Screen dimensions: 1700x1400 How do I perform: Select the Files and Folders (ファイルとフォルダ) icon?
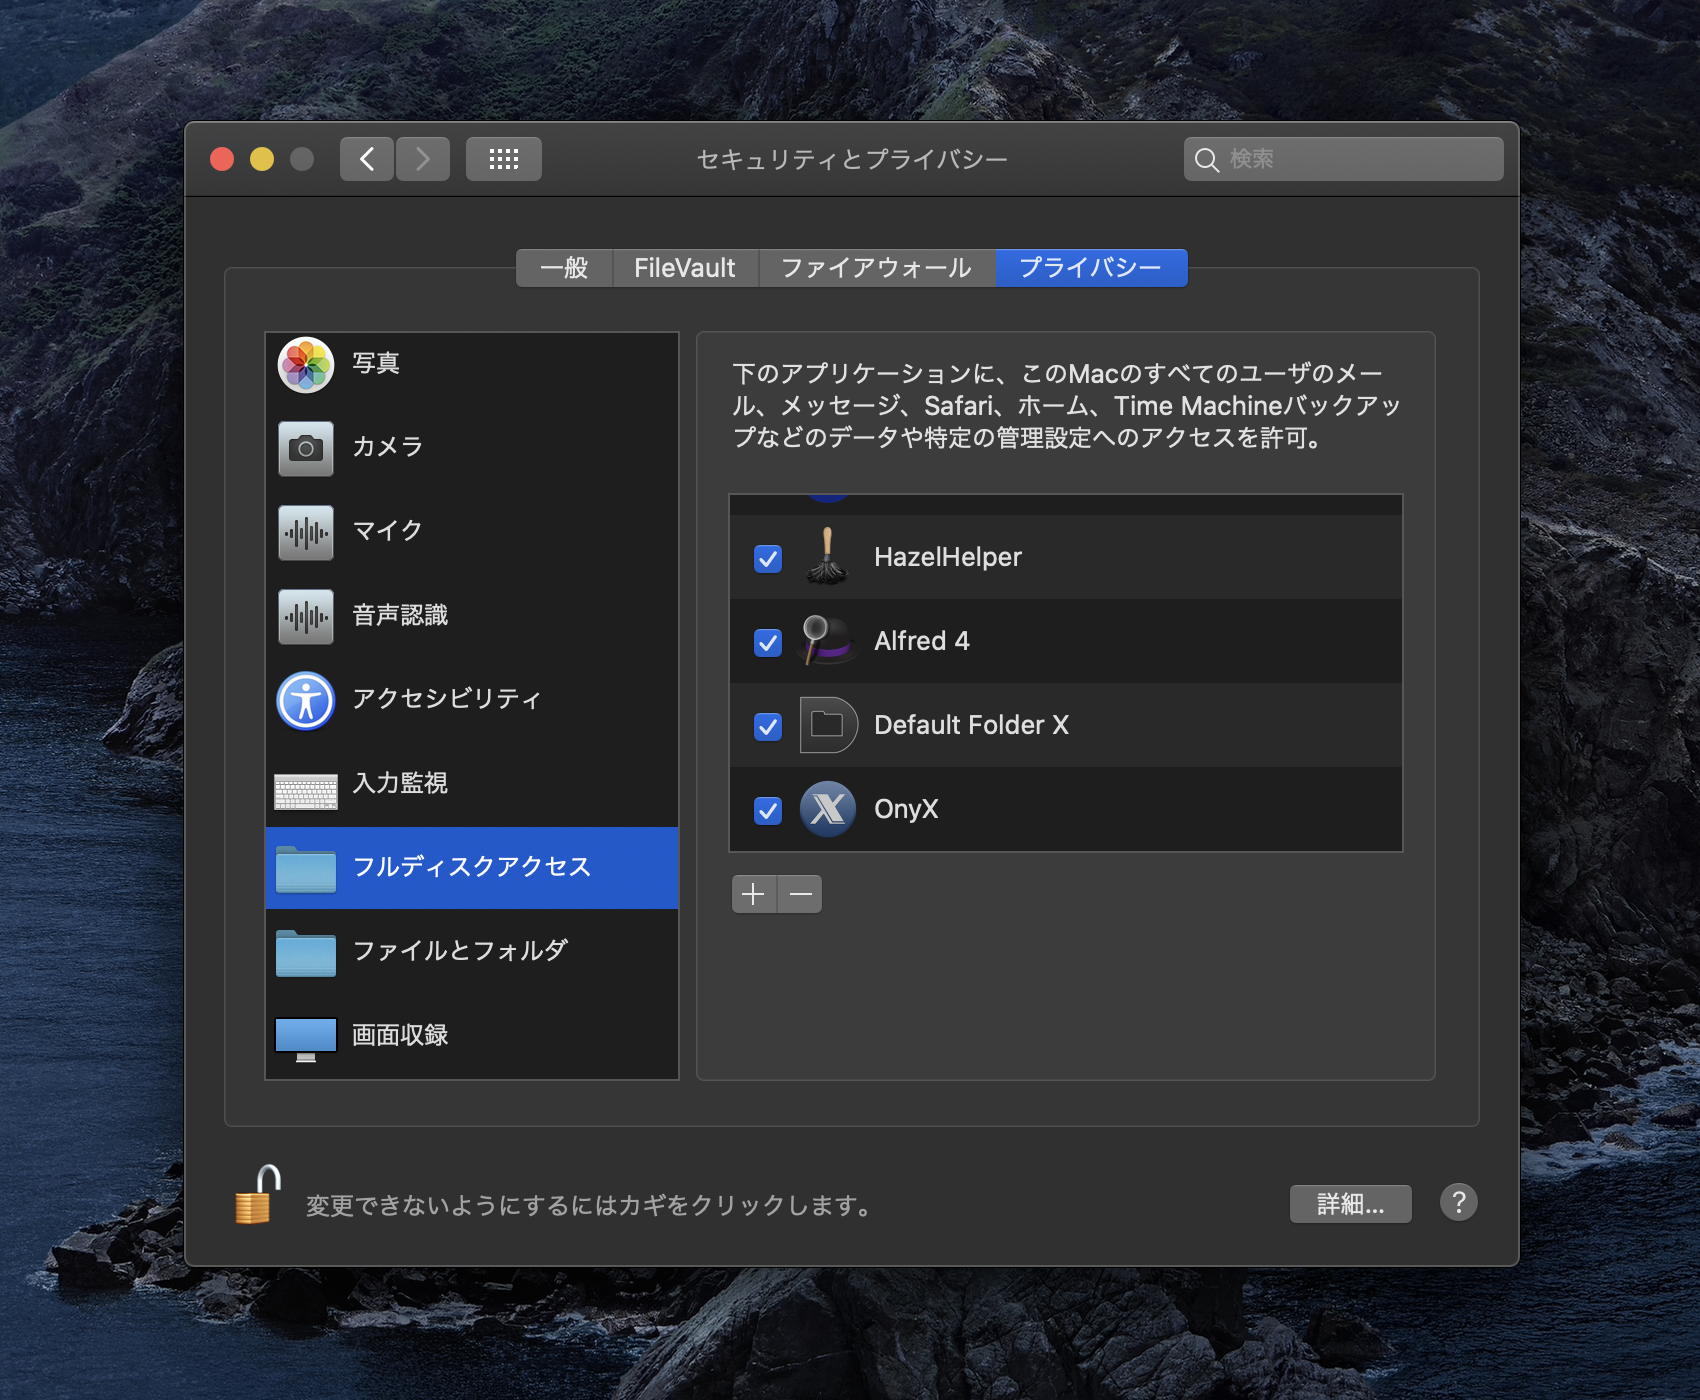tap(306, 953)
